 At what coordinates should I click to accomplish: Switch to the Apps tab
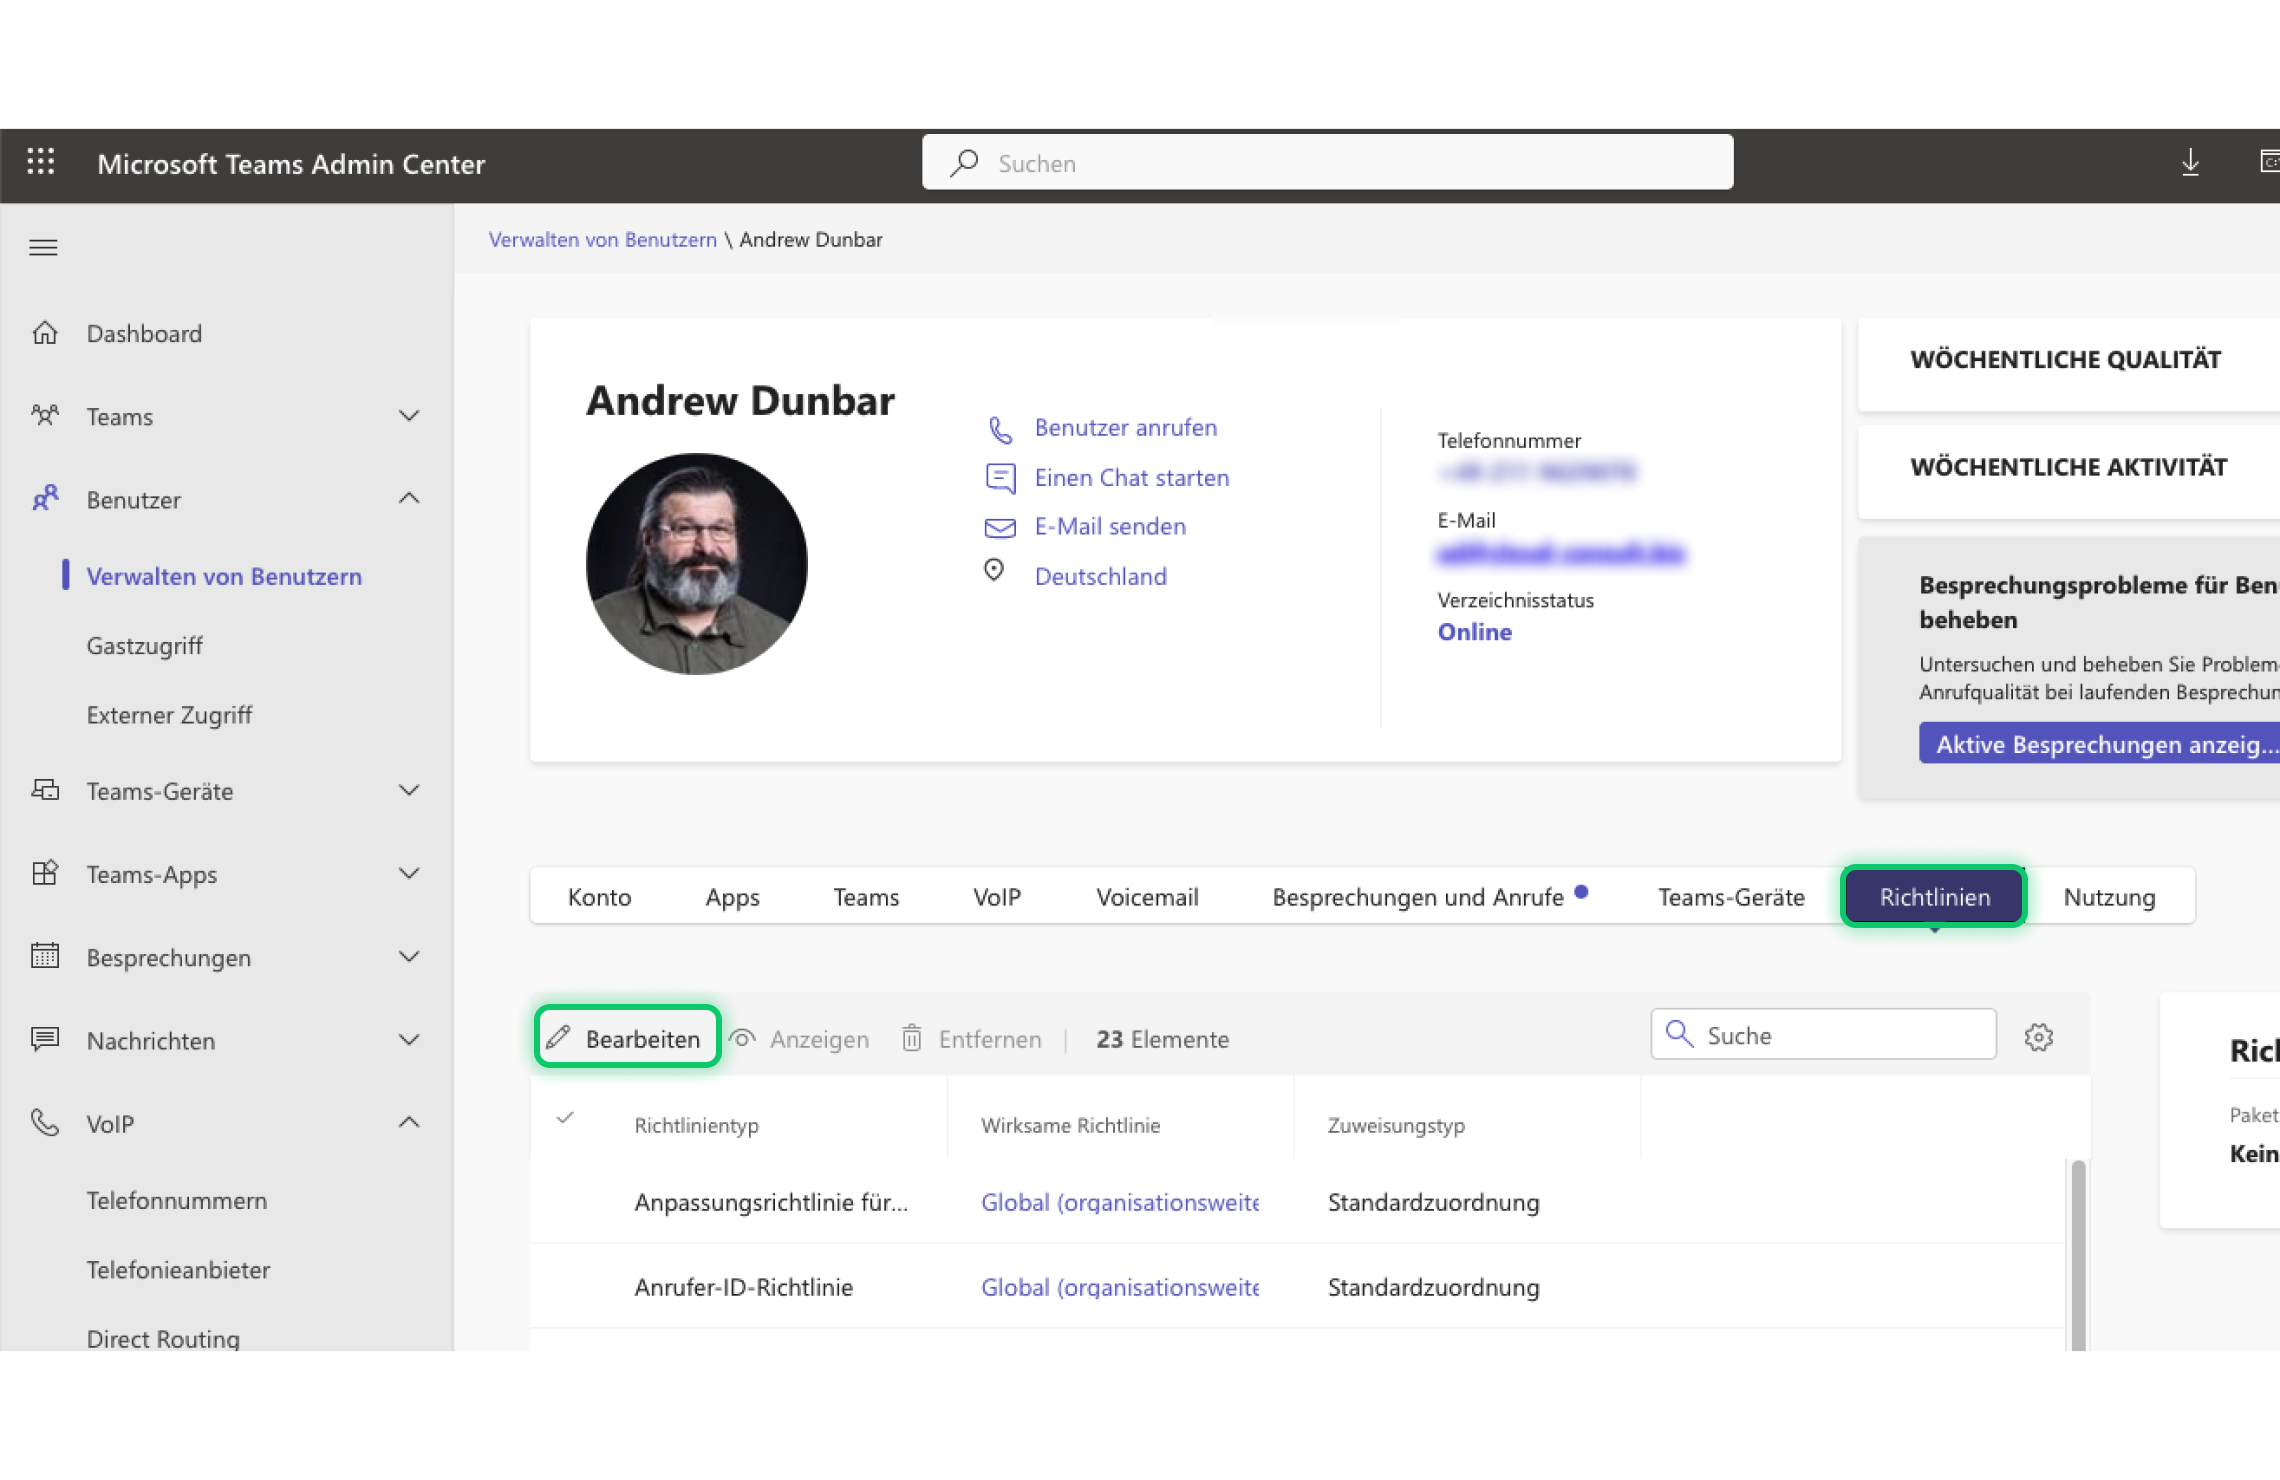[732, 897]
